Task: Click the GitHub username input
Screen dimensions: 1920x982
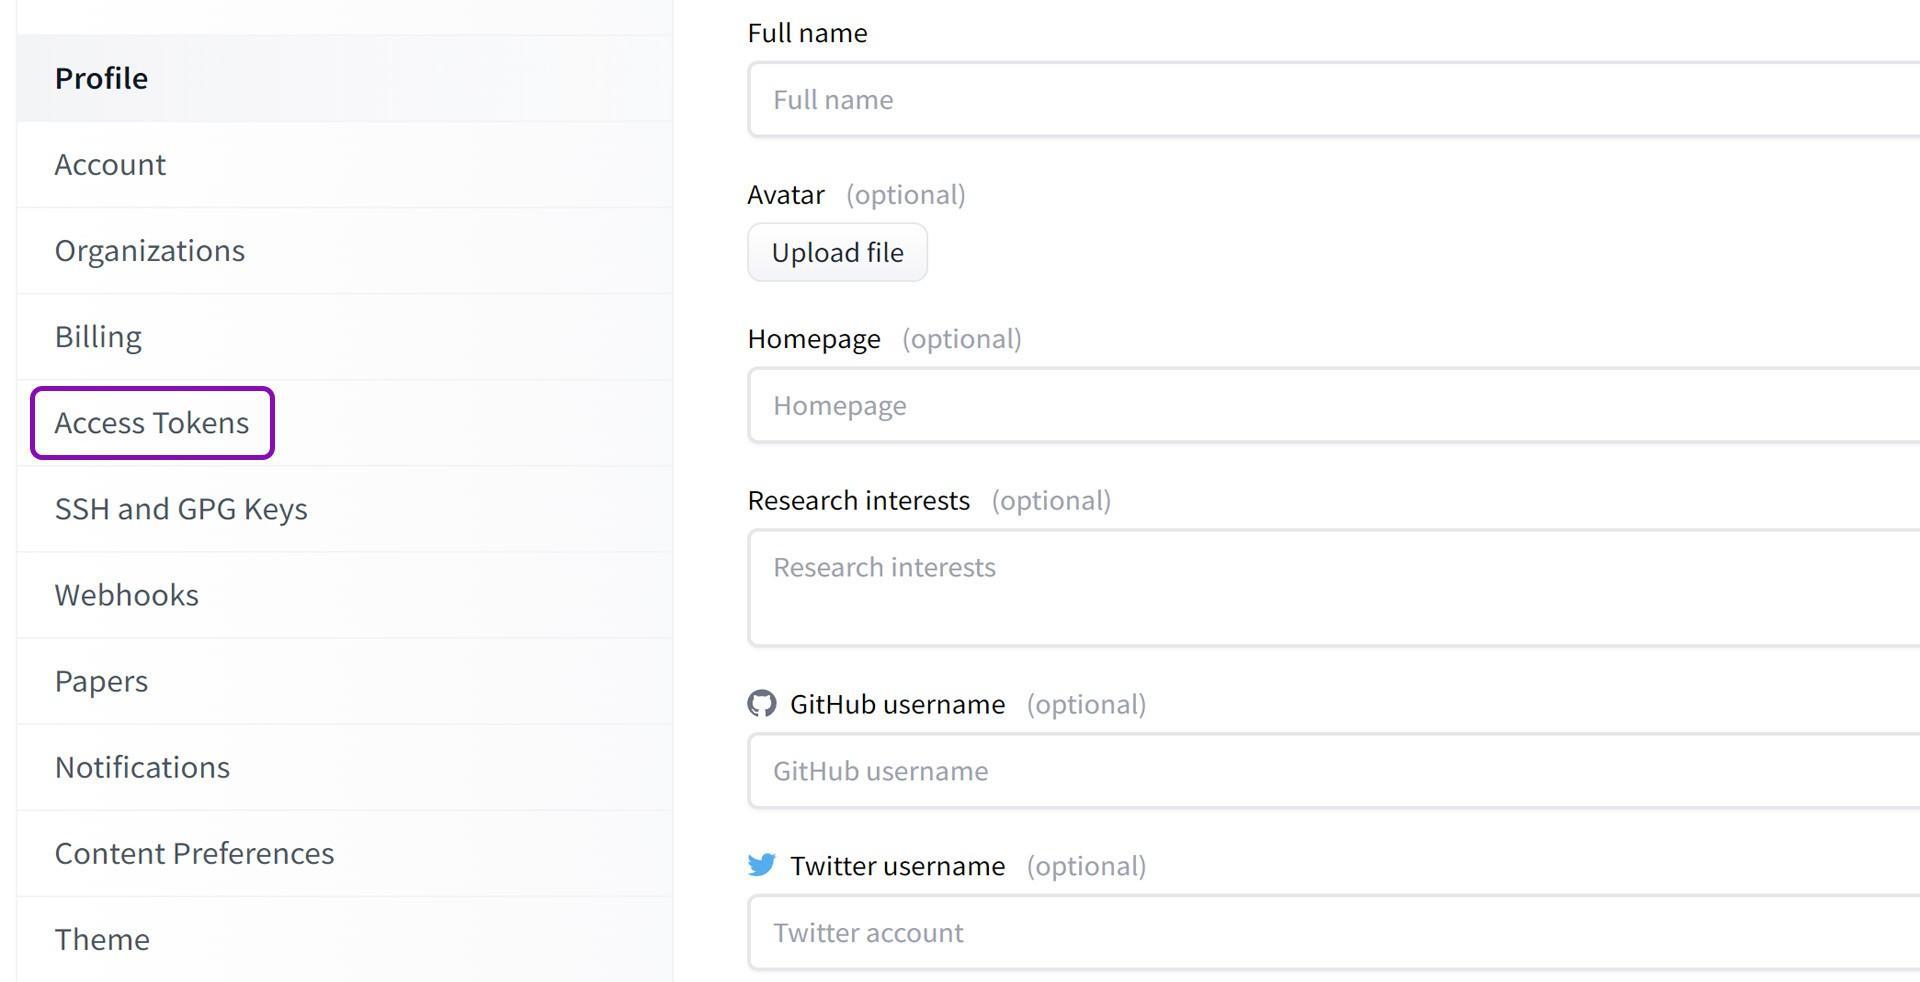Action: [1334, 771]
